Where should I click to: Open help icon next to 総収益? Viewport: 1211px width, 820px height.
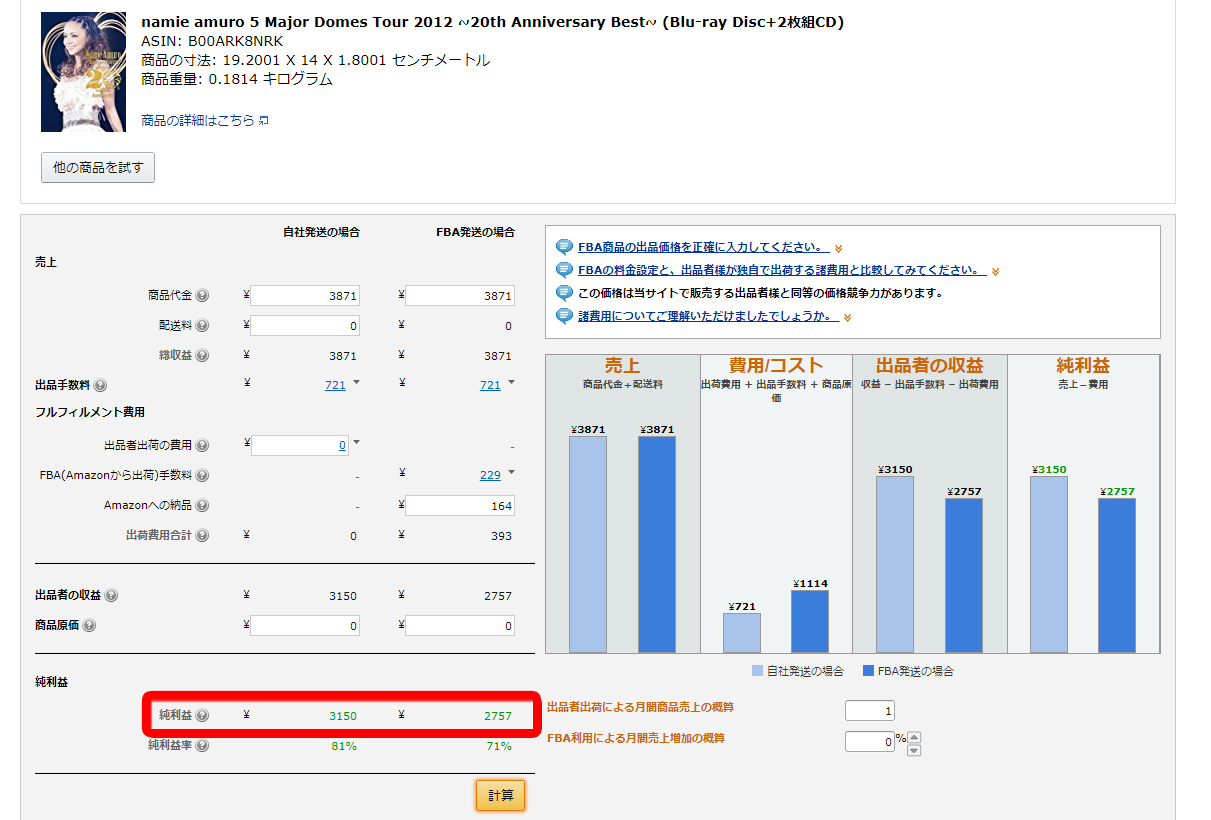(202, 356)
